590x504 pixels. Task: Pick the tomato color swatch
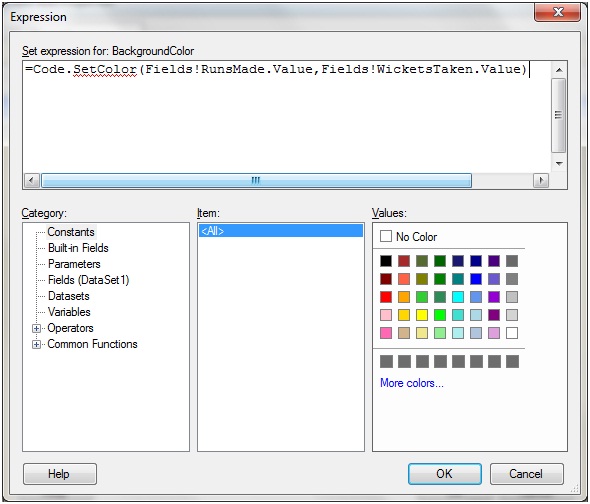[404, 279]
